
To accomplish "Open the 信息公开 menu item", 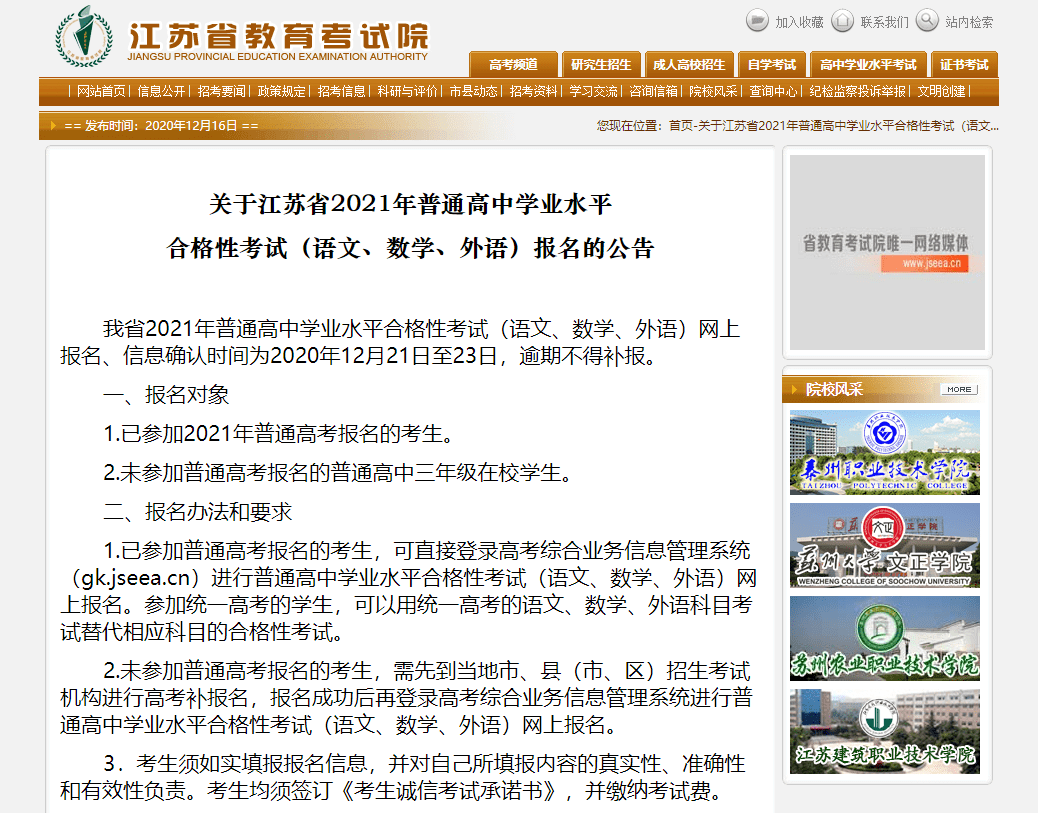I will (161, 92).
